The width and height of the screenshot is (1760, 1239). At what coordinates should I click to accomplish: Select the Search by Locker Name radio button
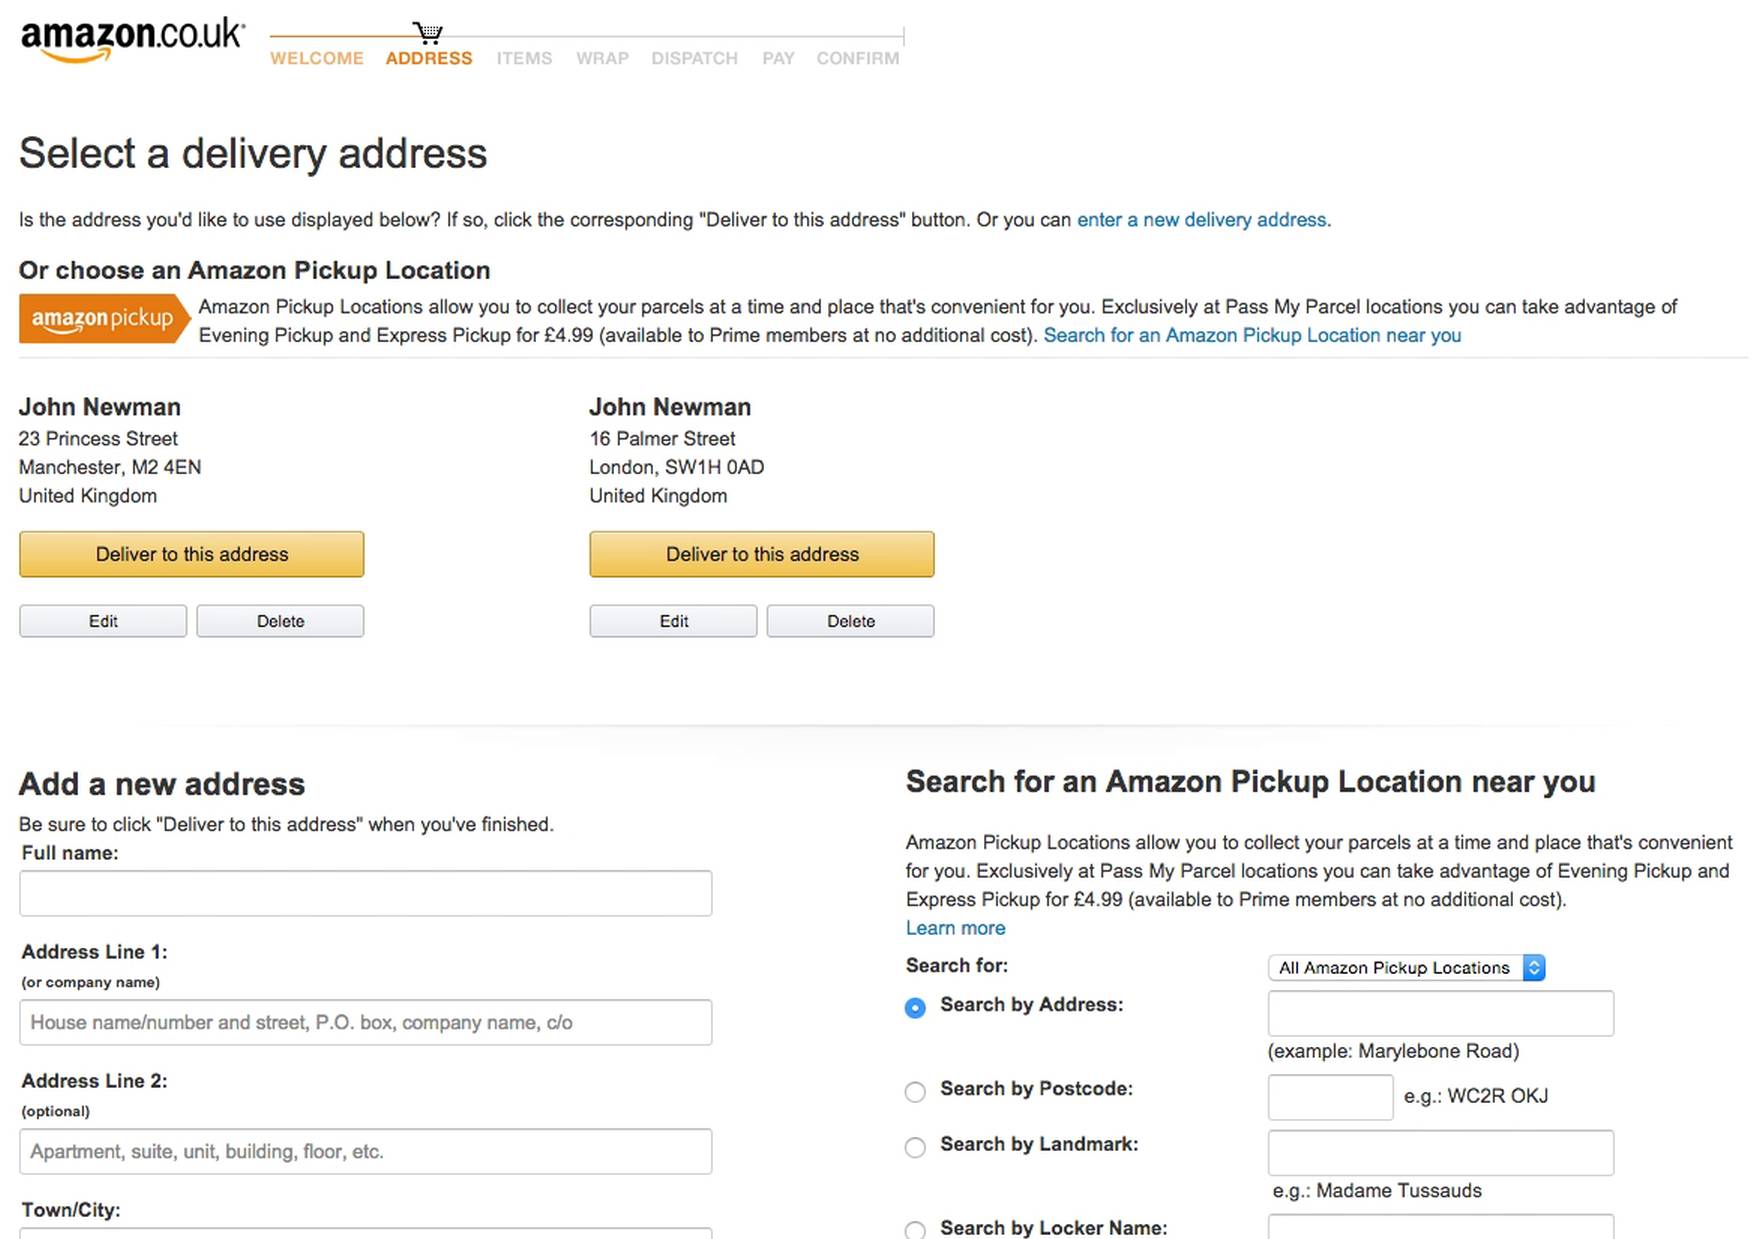(914, 1231)
